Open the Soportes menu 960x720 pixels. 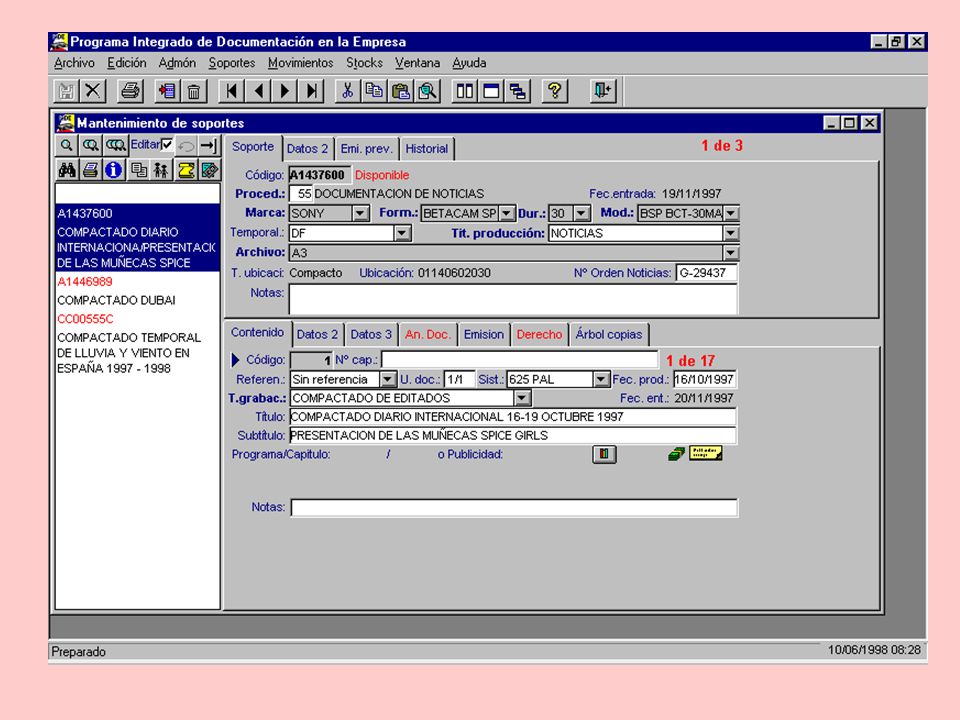[x=231, y=63]
